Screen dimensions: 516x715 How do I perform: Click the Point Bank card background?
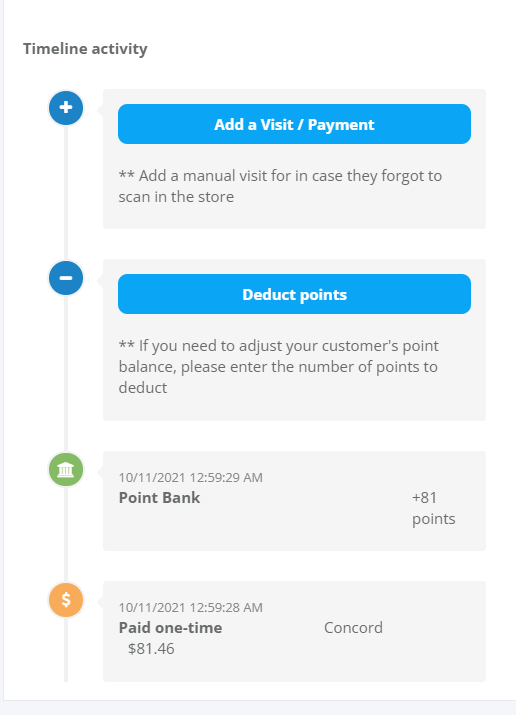click(x=294, y=501)
